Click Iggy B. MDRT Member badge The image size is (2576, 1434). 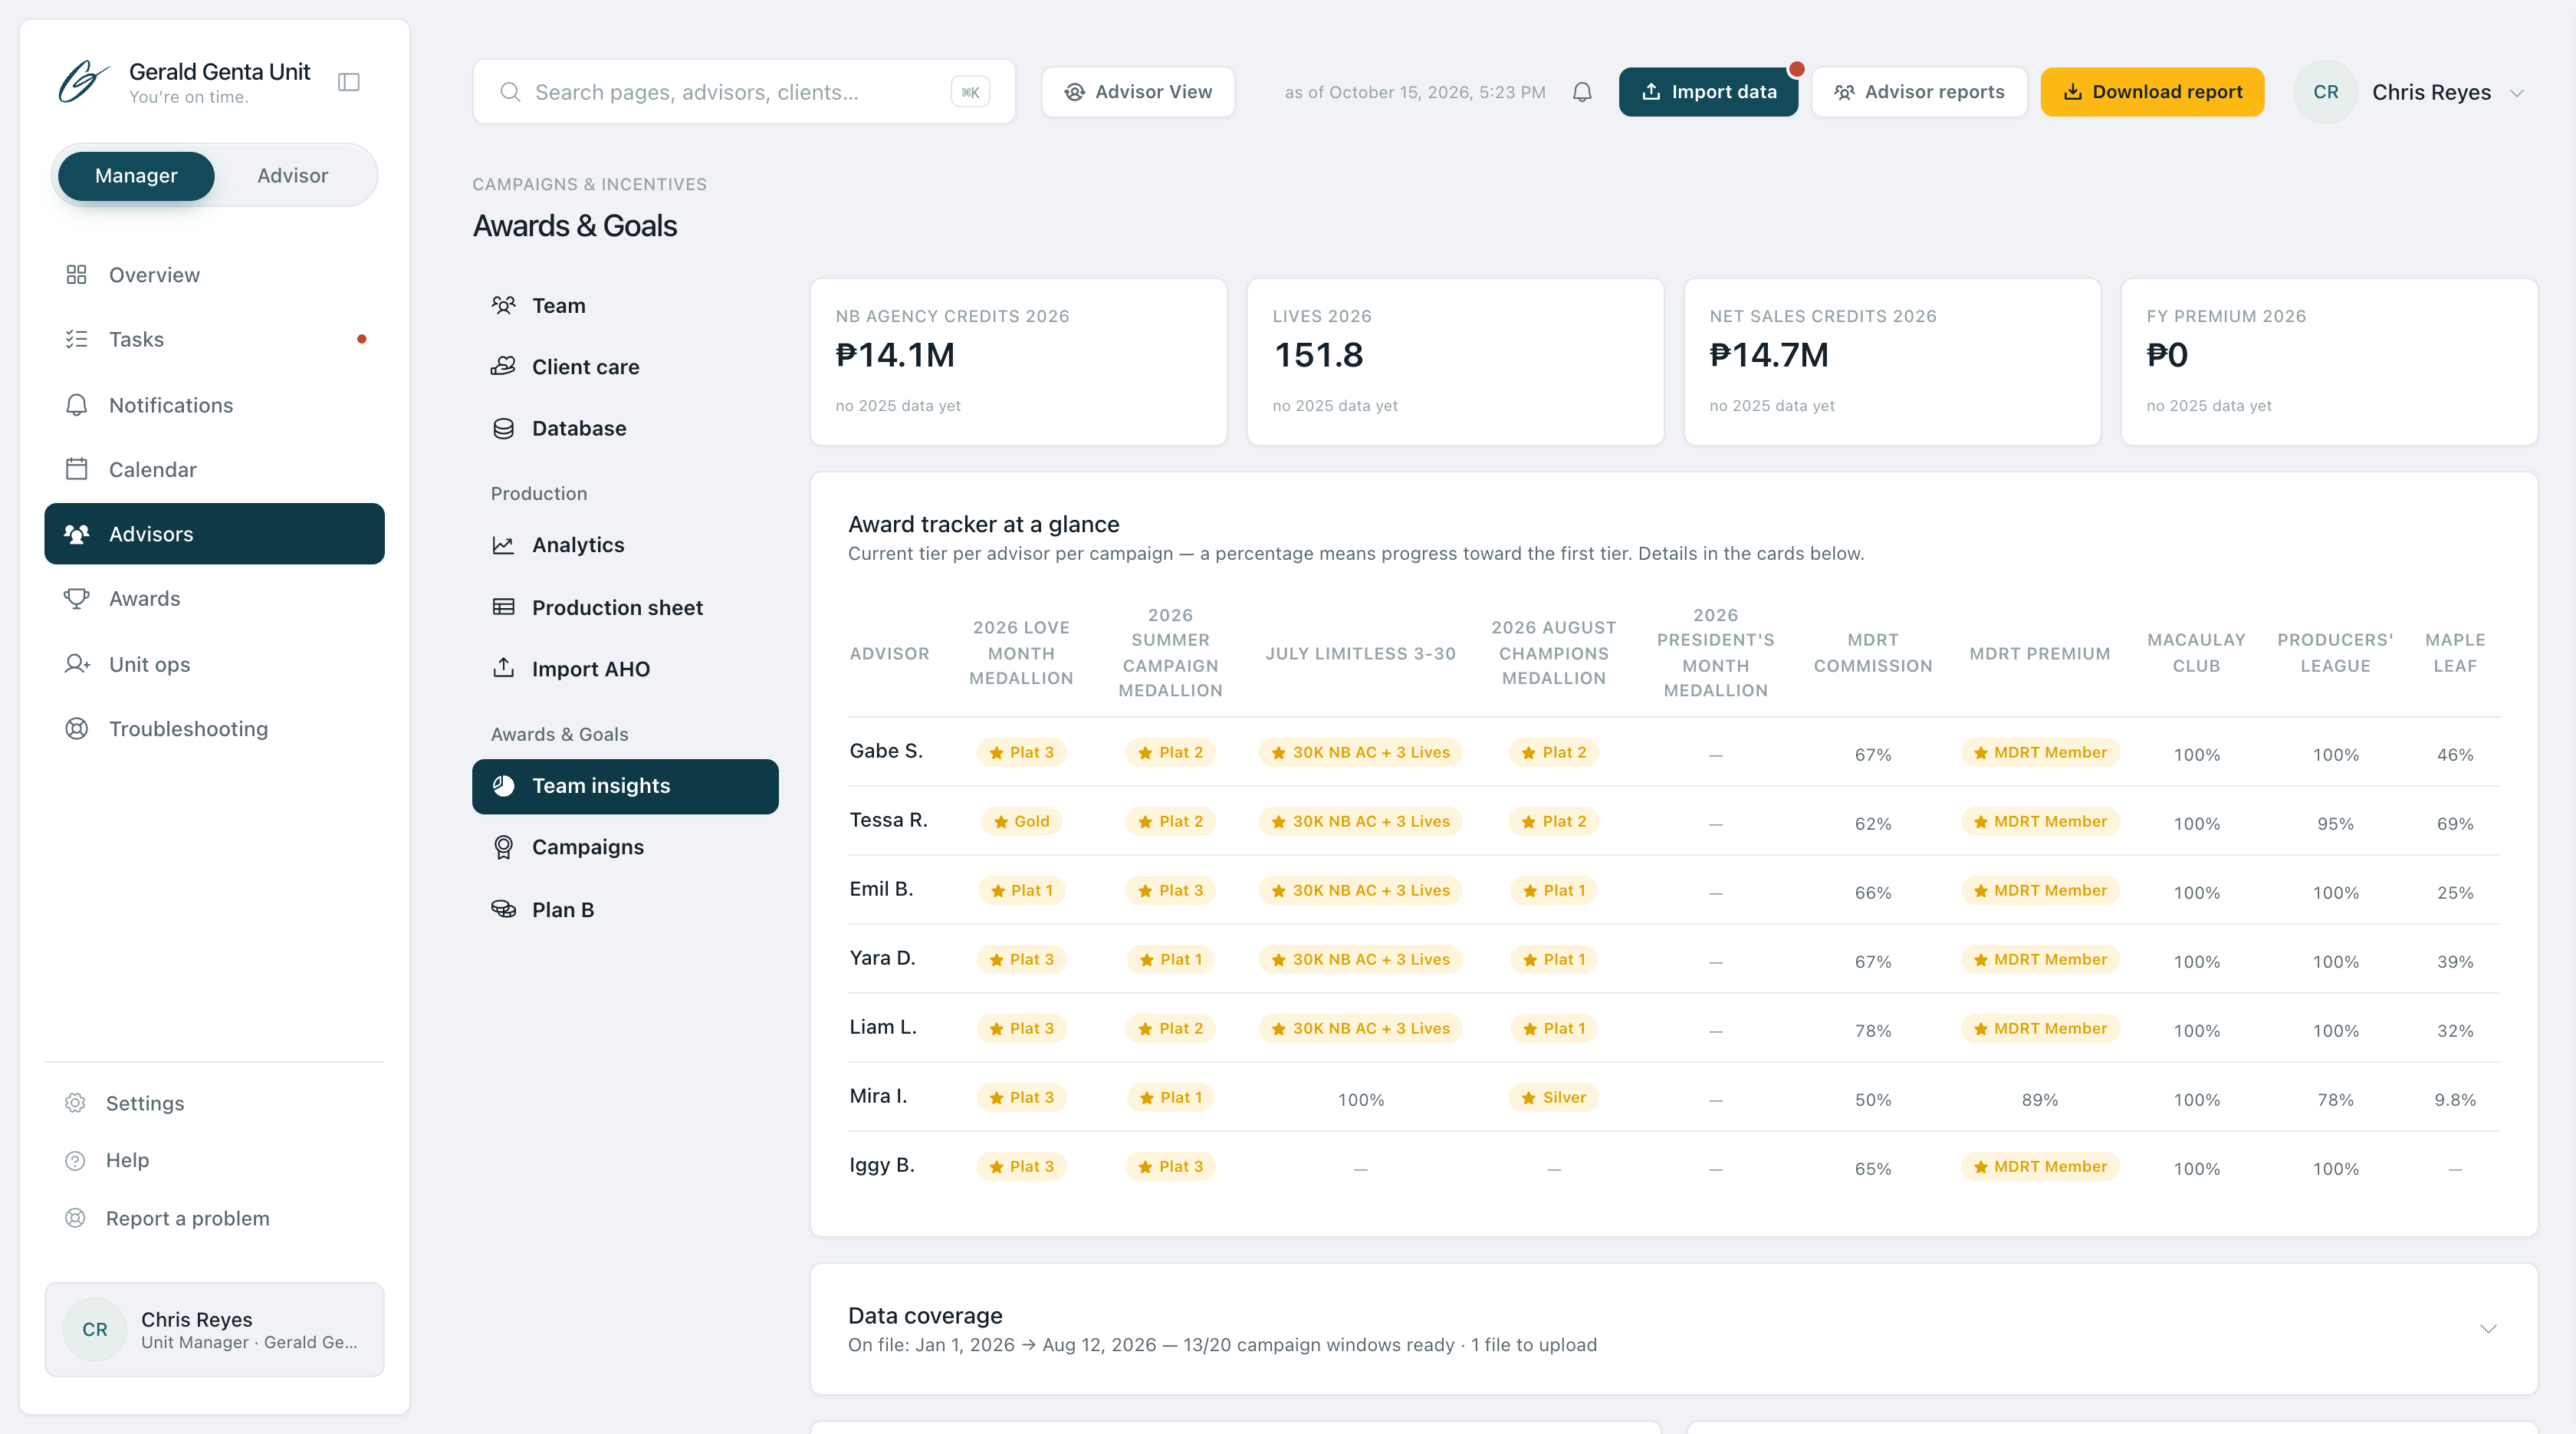[2039, 1166]
